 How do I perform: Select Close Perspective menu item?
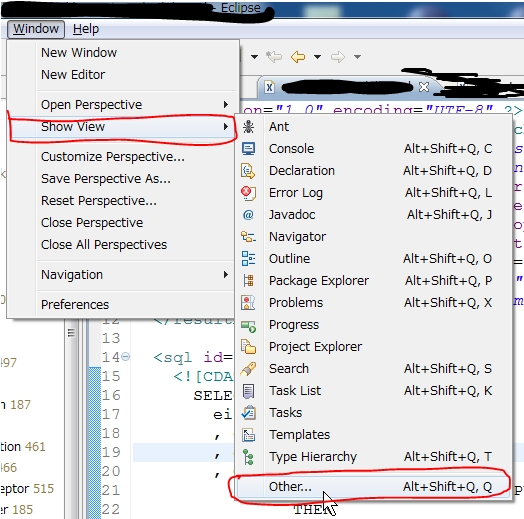(x=92, y=223)
